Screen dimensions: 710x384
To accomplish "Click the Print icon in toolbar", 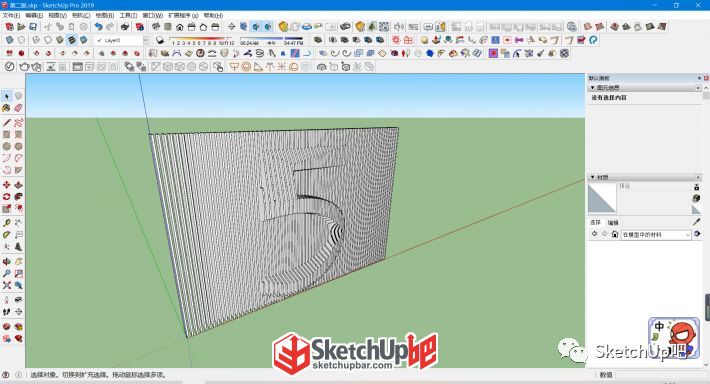I will pyautogui.click(x=125, y=27).
